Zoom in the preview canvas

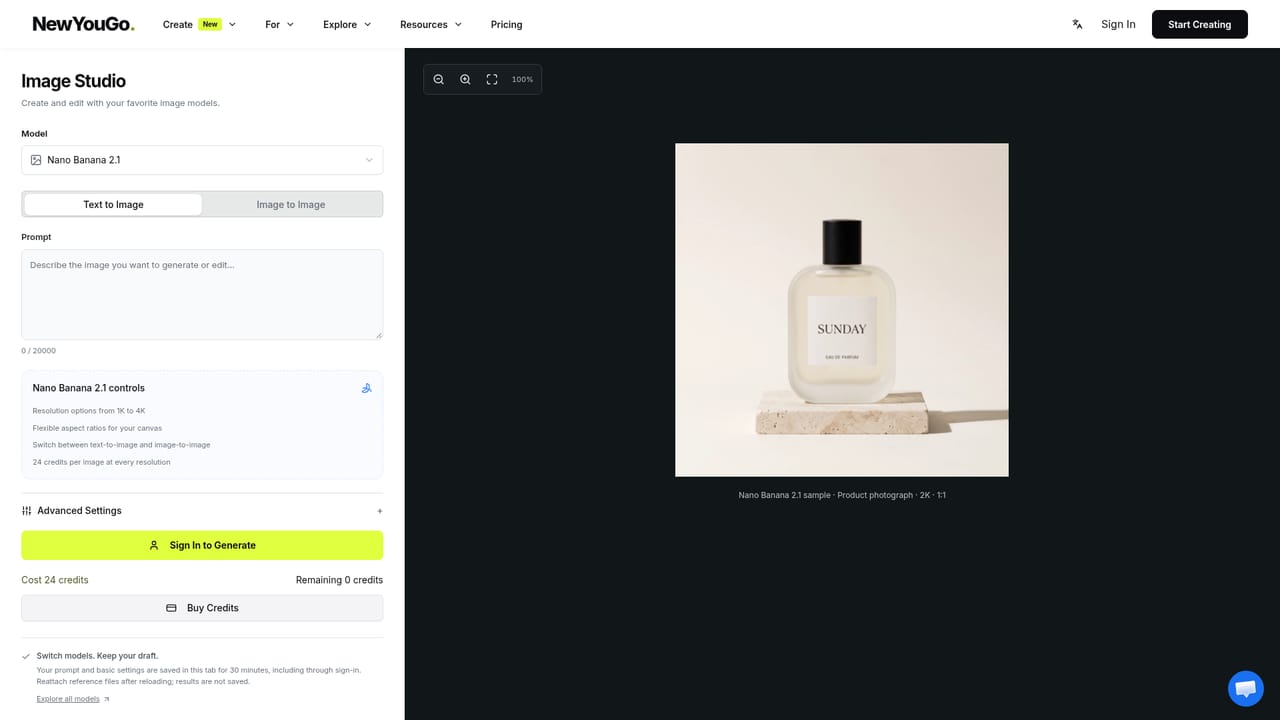coord(465,79)
